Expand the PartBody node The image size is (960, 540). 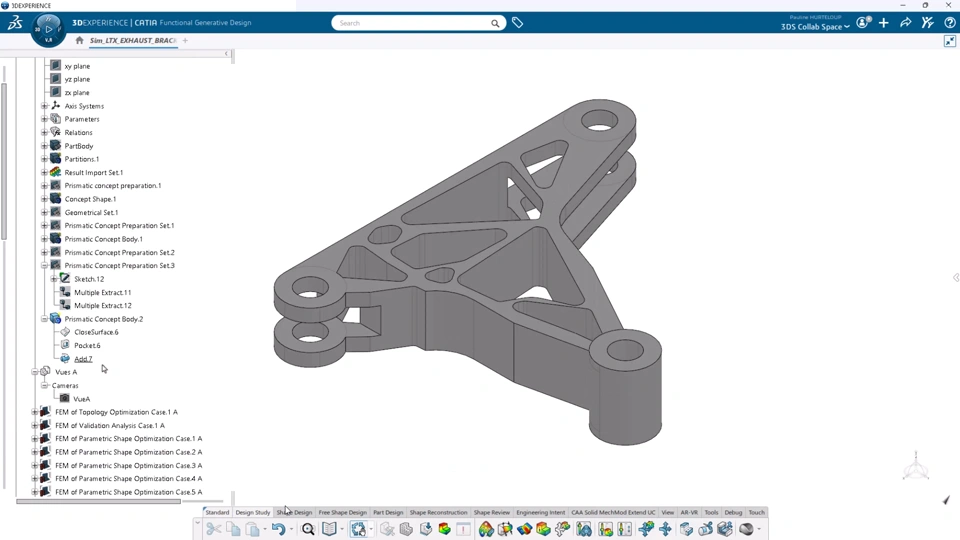[44, 146]
